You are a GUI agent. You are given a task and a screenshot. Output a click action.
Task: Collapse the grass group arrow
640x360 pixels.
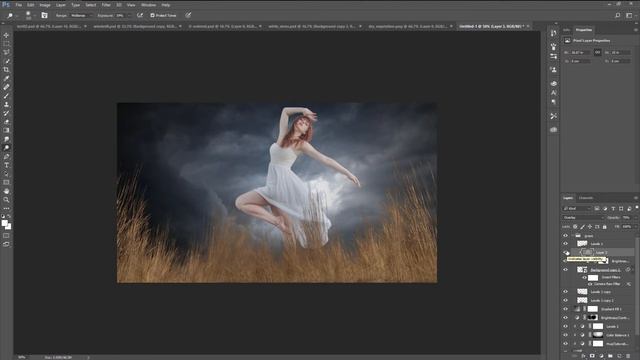pos(572,236)
